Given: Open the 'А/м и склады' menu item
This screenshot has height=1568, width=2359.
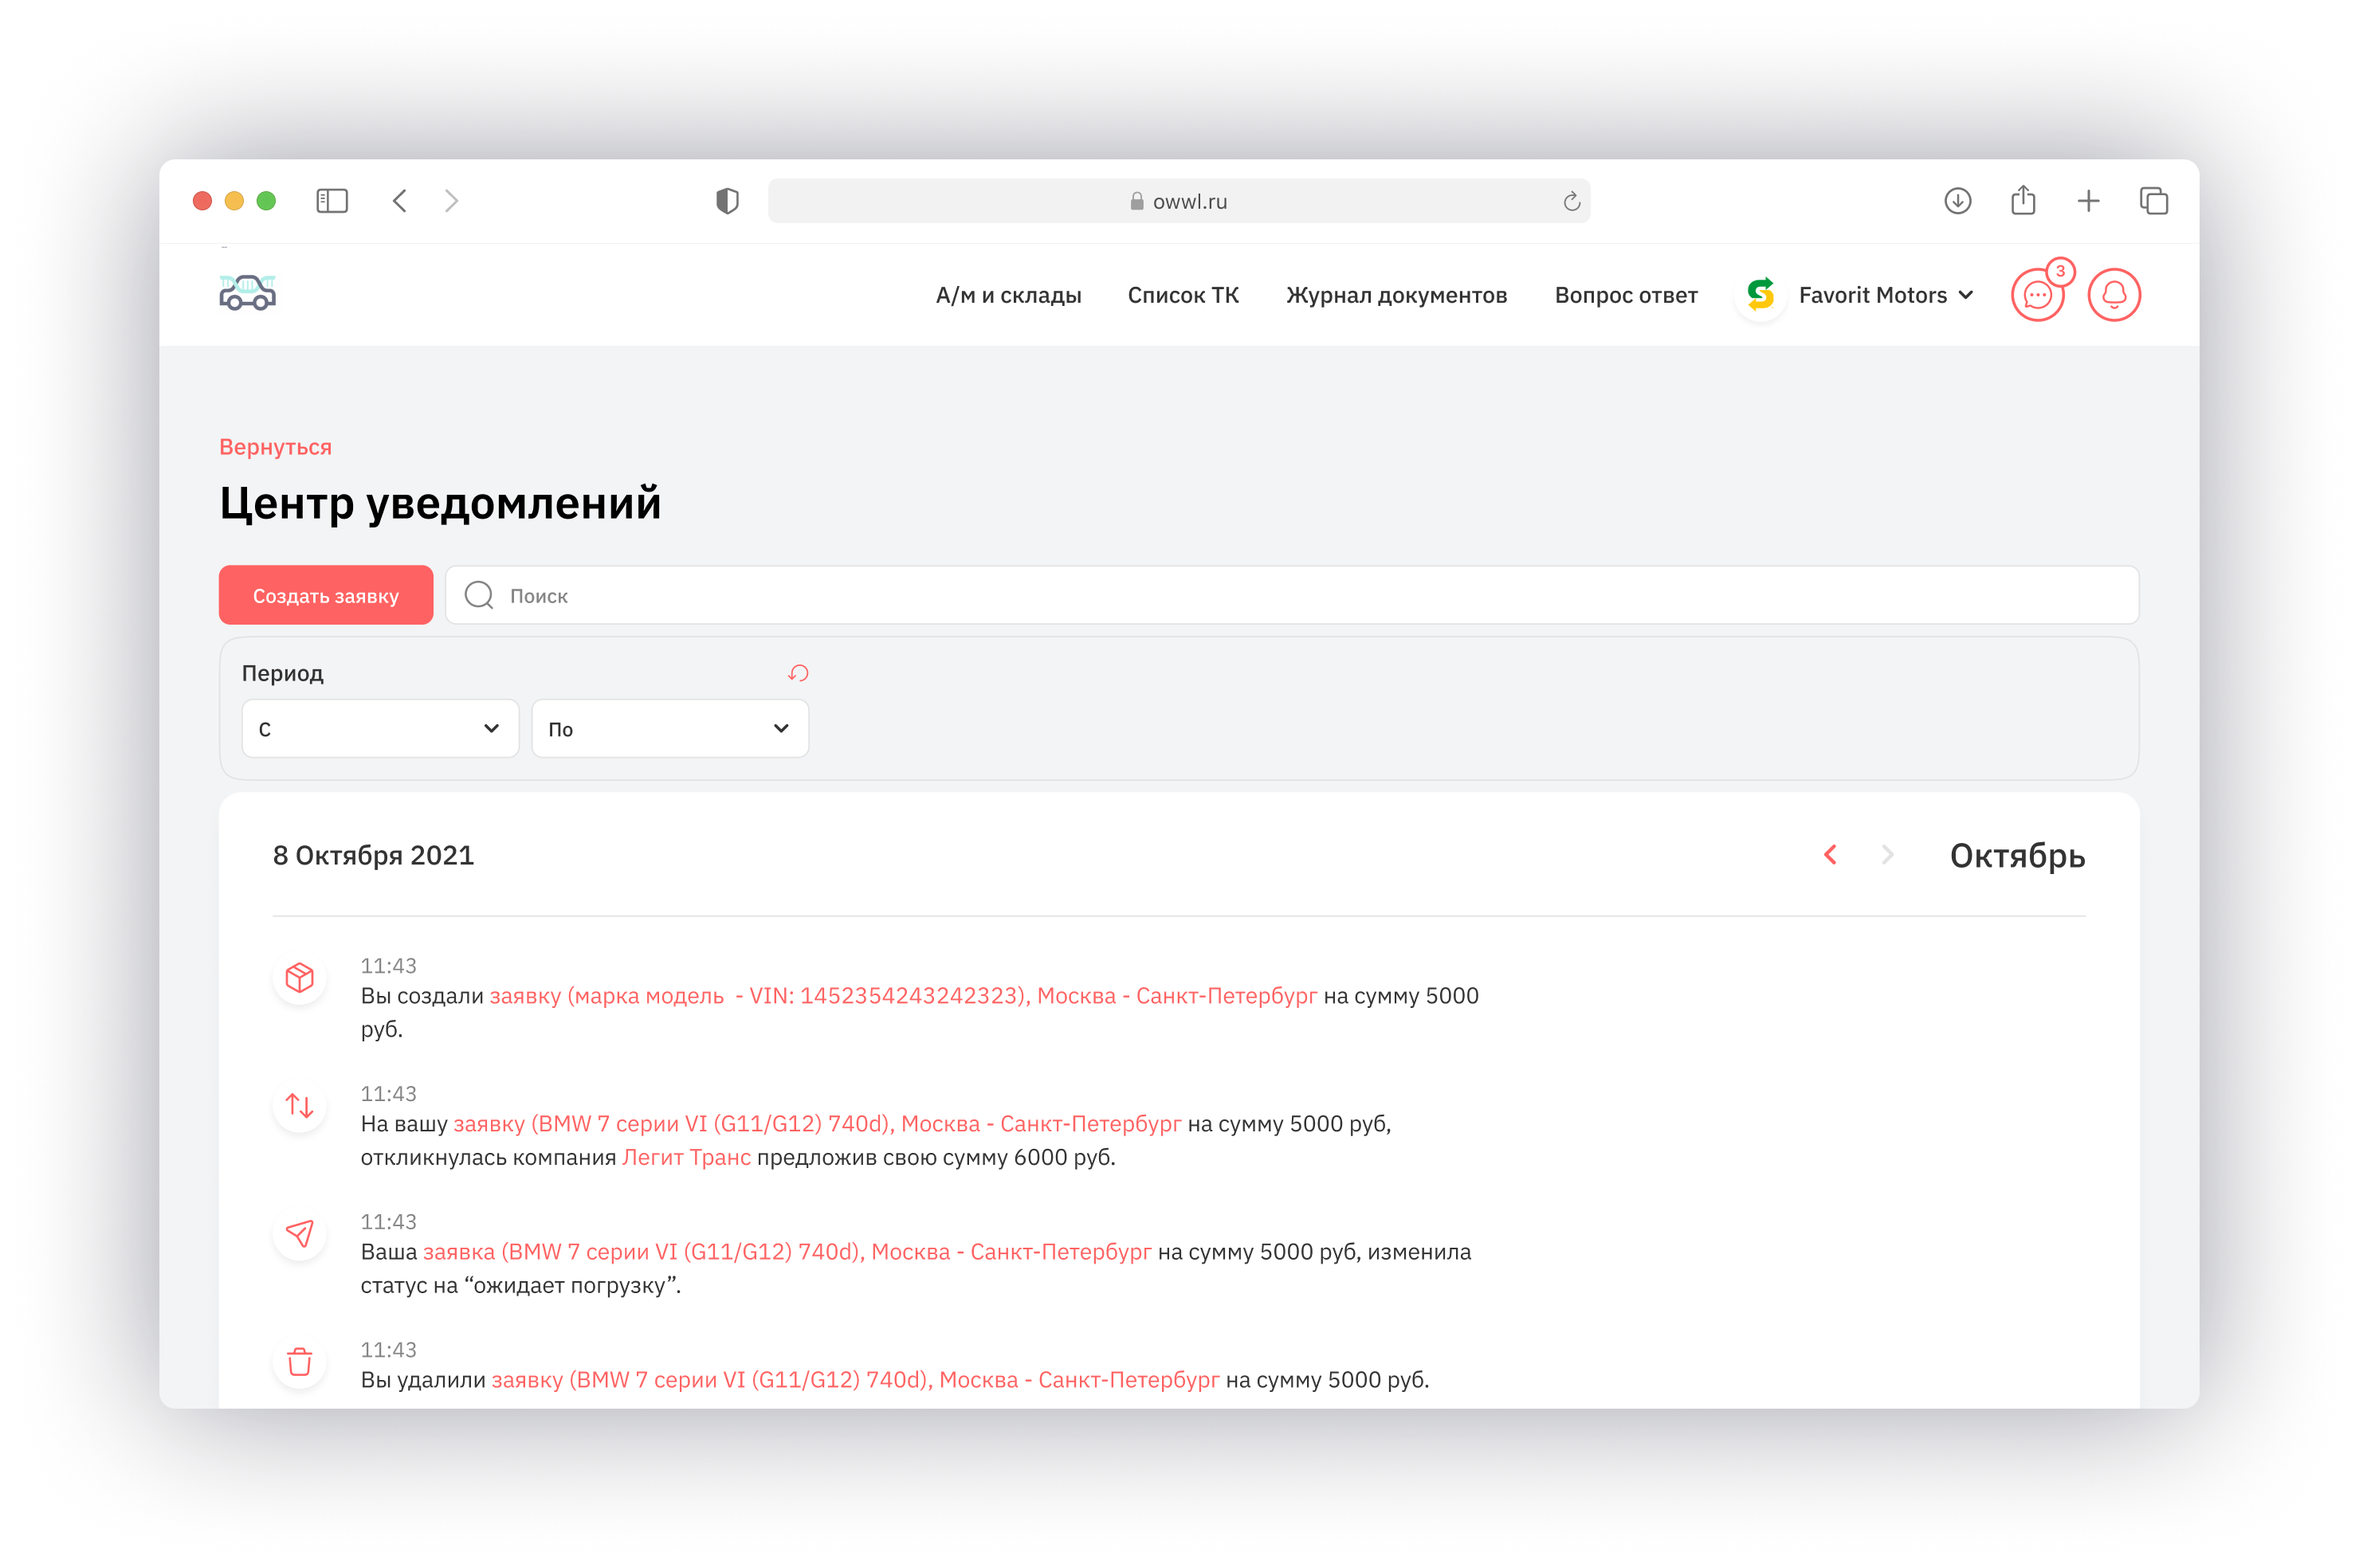Looking at the screenshot, I should [x=1008, y=295].
